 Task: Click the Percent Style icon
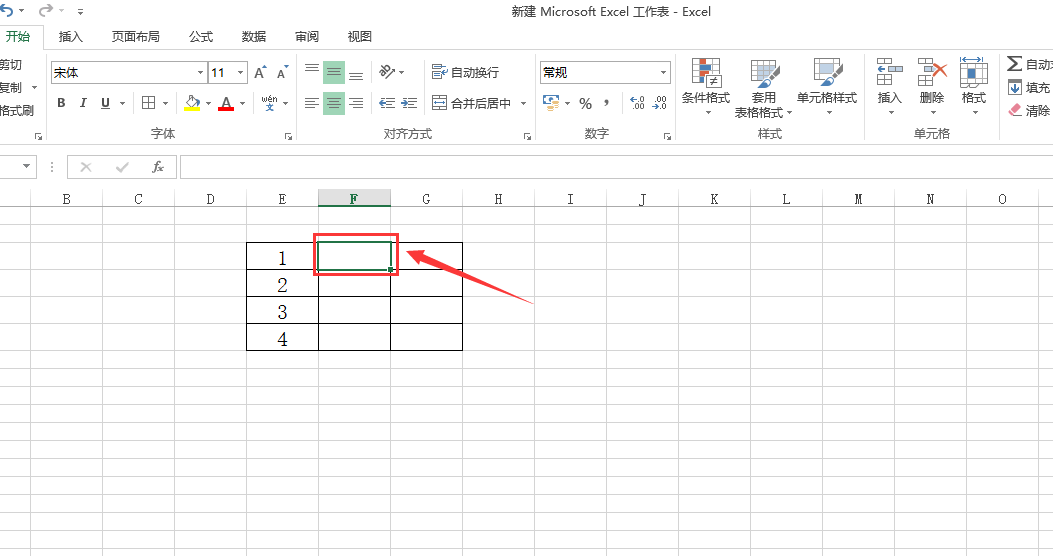[x=586, y=103]
